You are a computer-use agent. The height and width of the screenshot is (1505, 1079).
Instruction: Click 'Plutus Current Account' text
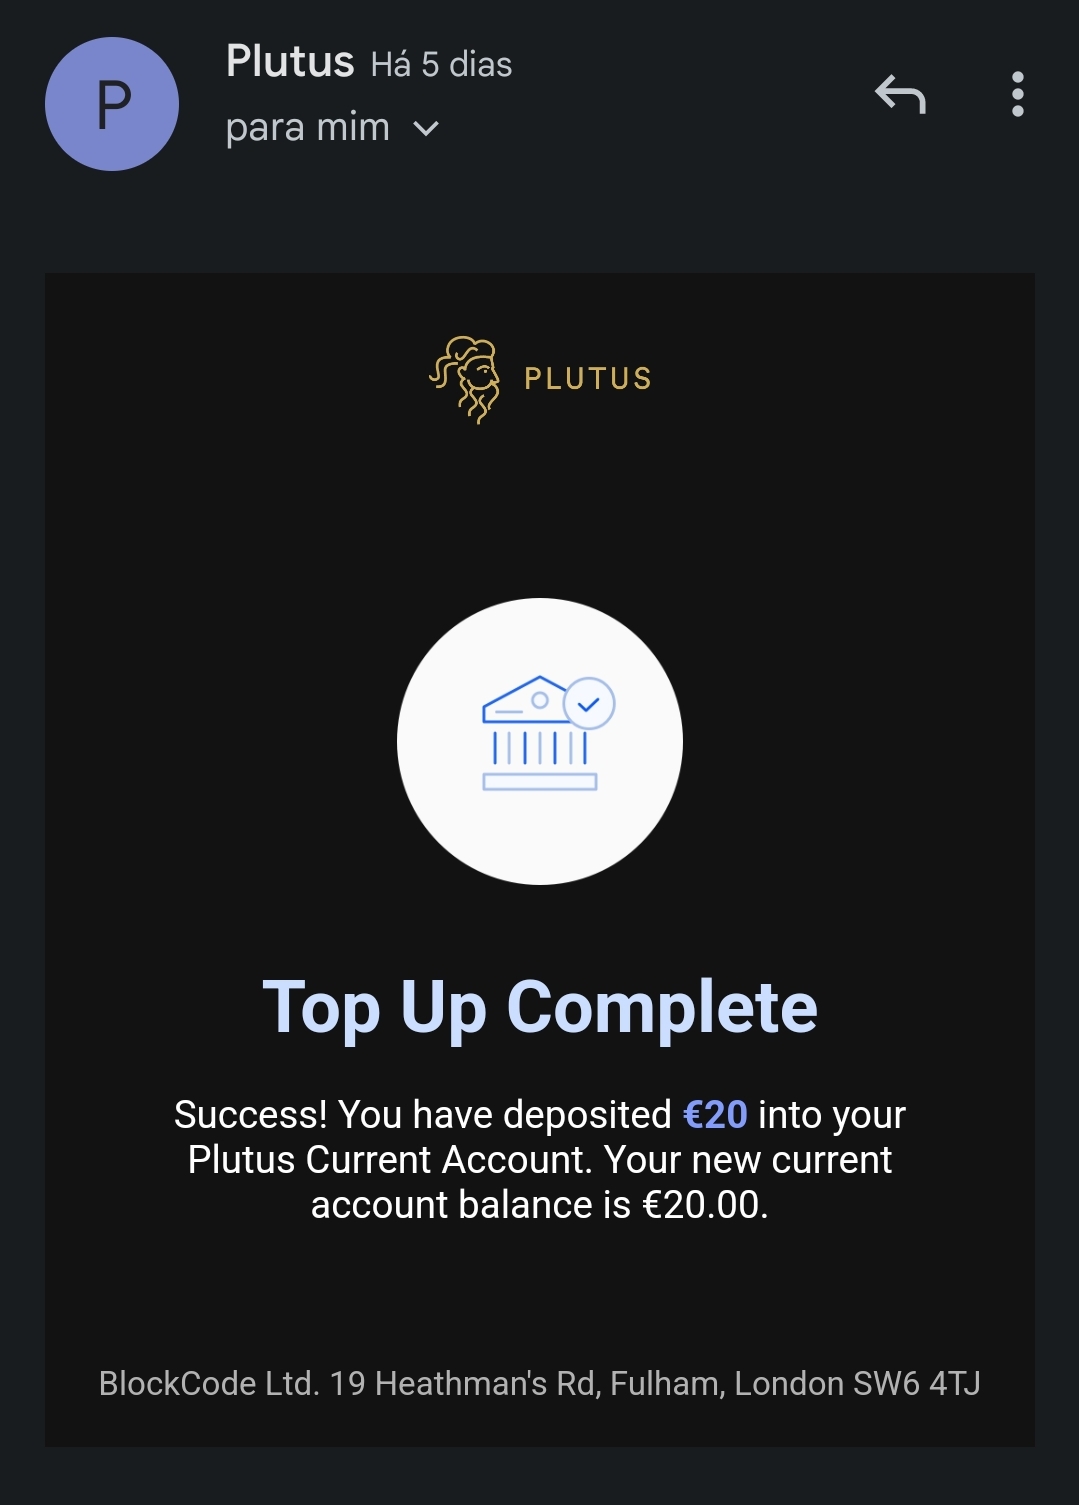(x=386, y=1160)
